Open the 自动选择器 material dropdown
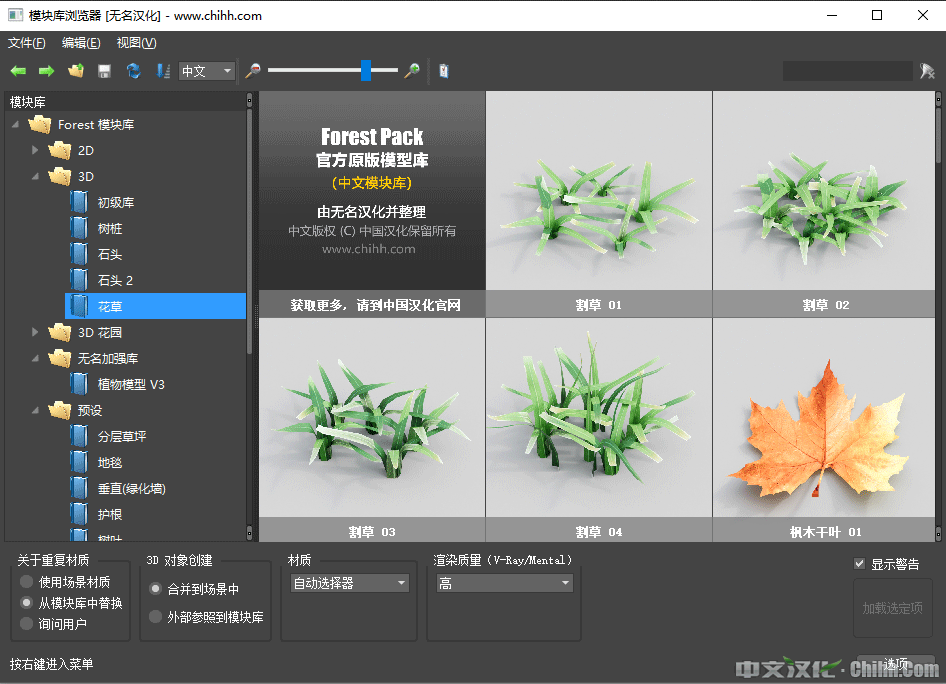The height and width of the screenshot is (684, 946). (349, 583)
